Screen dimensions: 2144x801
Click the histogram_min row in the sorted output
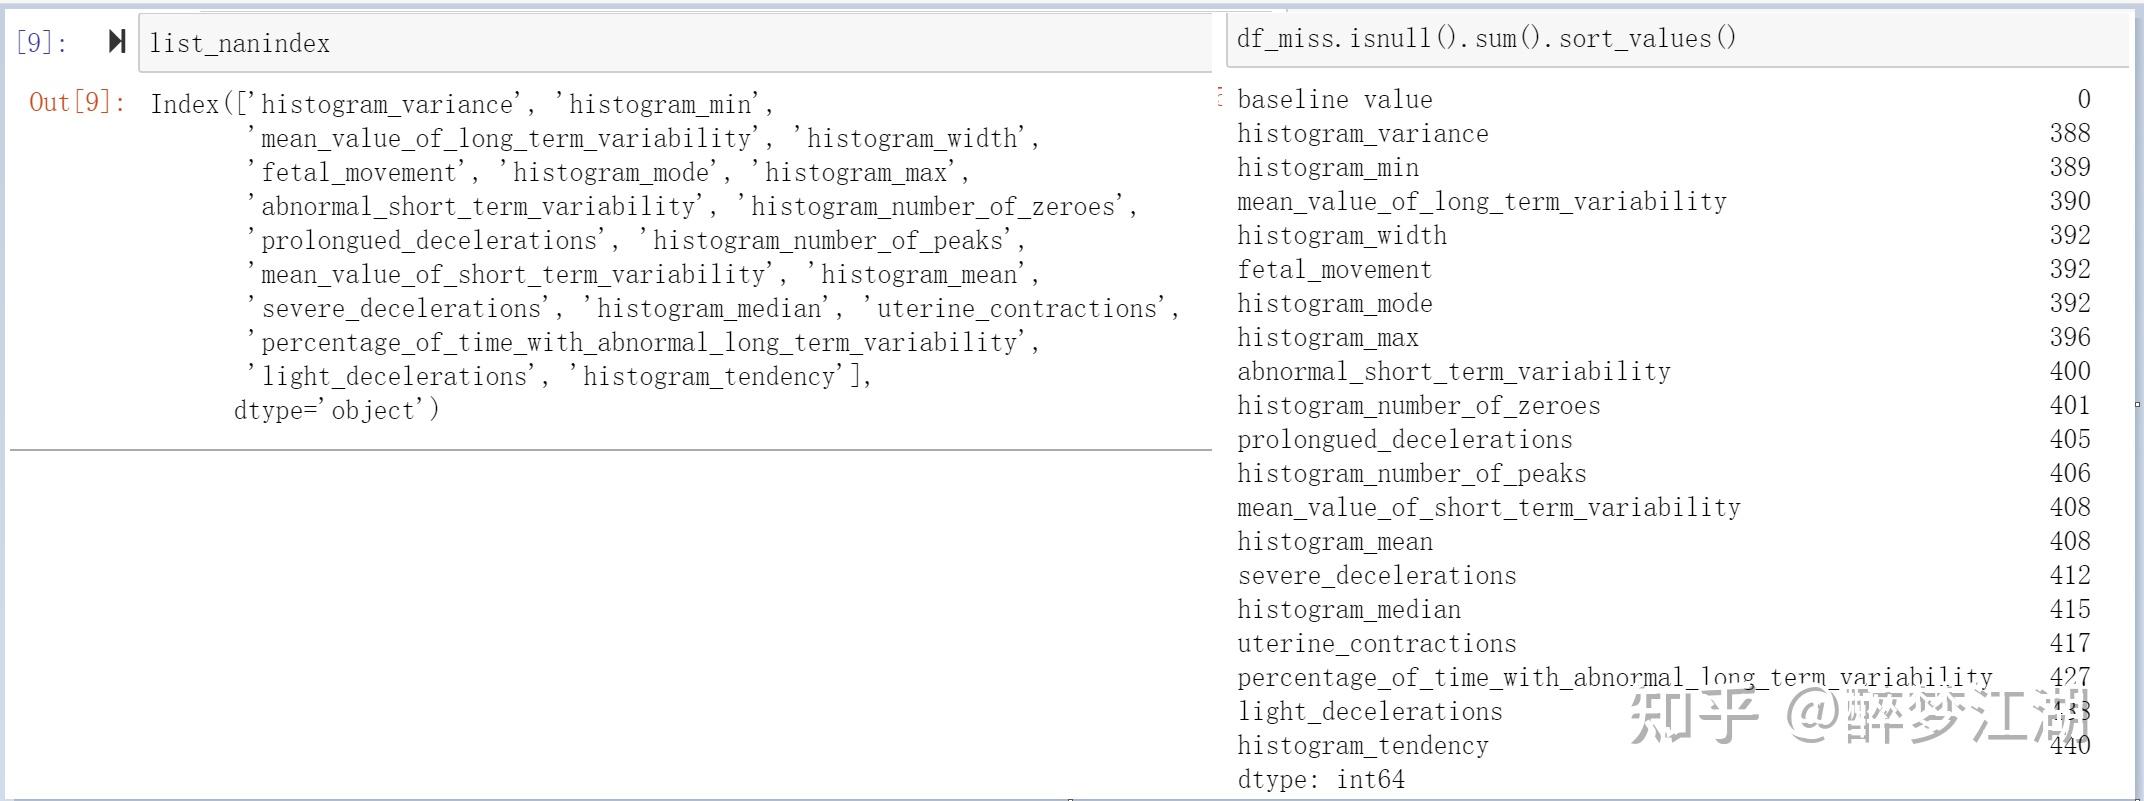pyautogui.click(x=1664, y=168)
